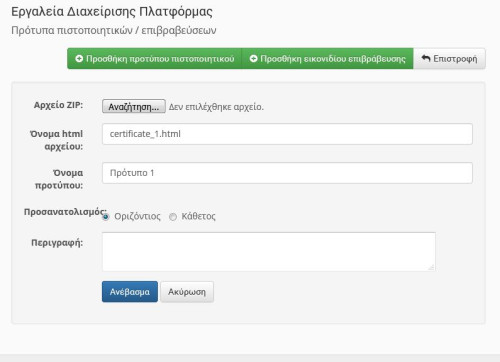Click the Περιγραφή field label
500x362 pixels.
tap(57, 243)
